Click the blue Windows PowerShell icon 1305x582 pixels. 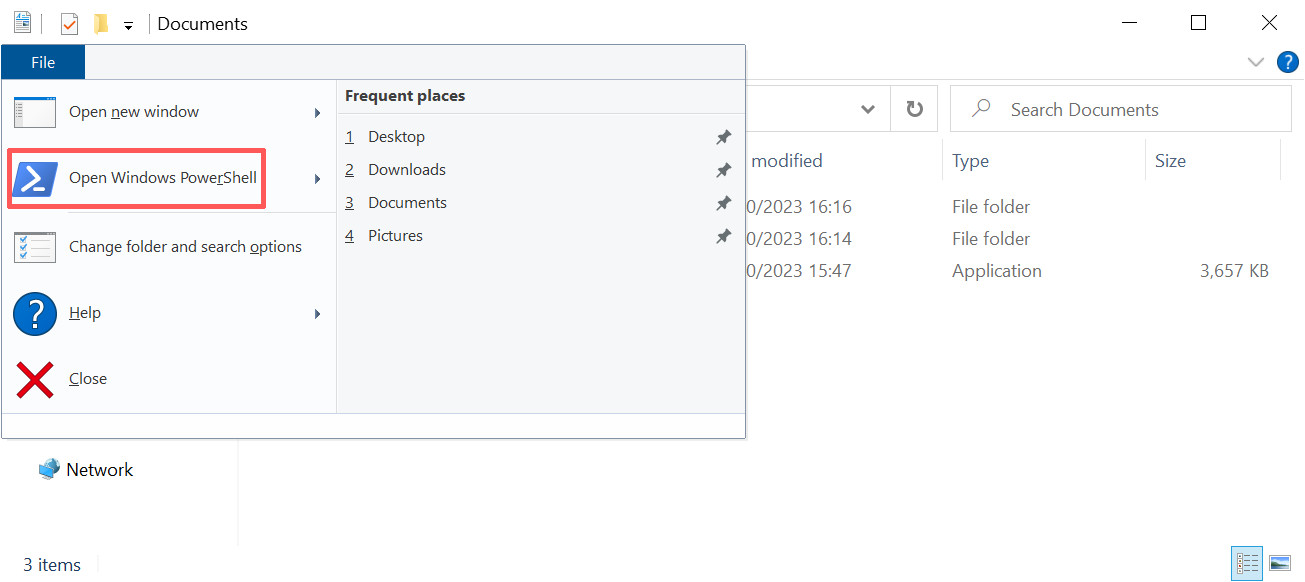(35, 179)
